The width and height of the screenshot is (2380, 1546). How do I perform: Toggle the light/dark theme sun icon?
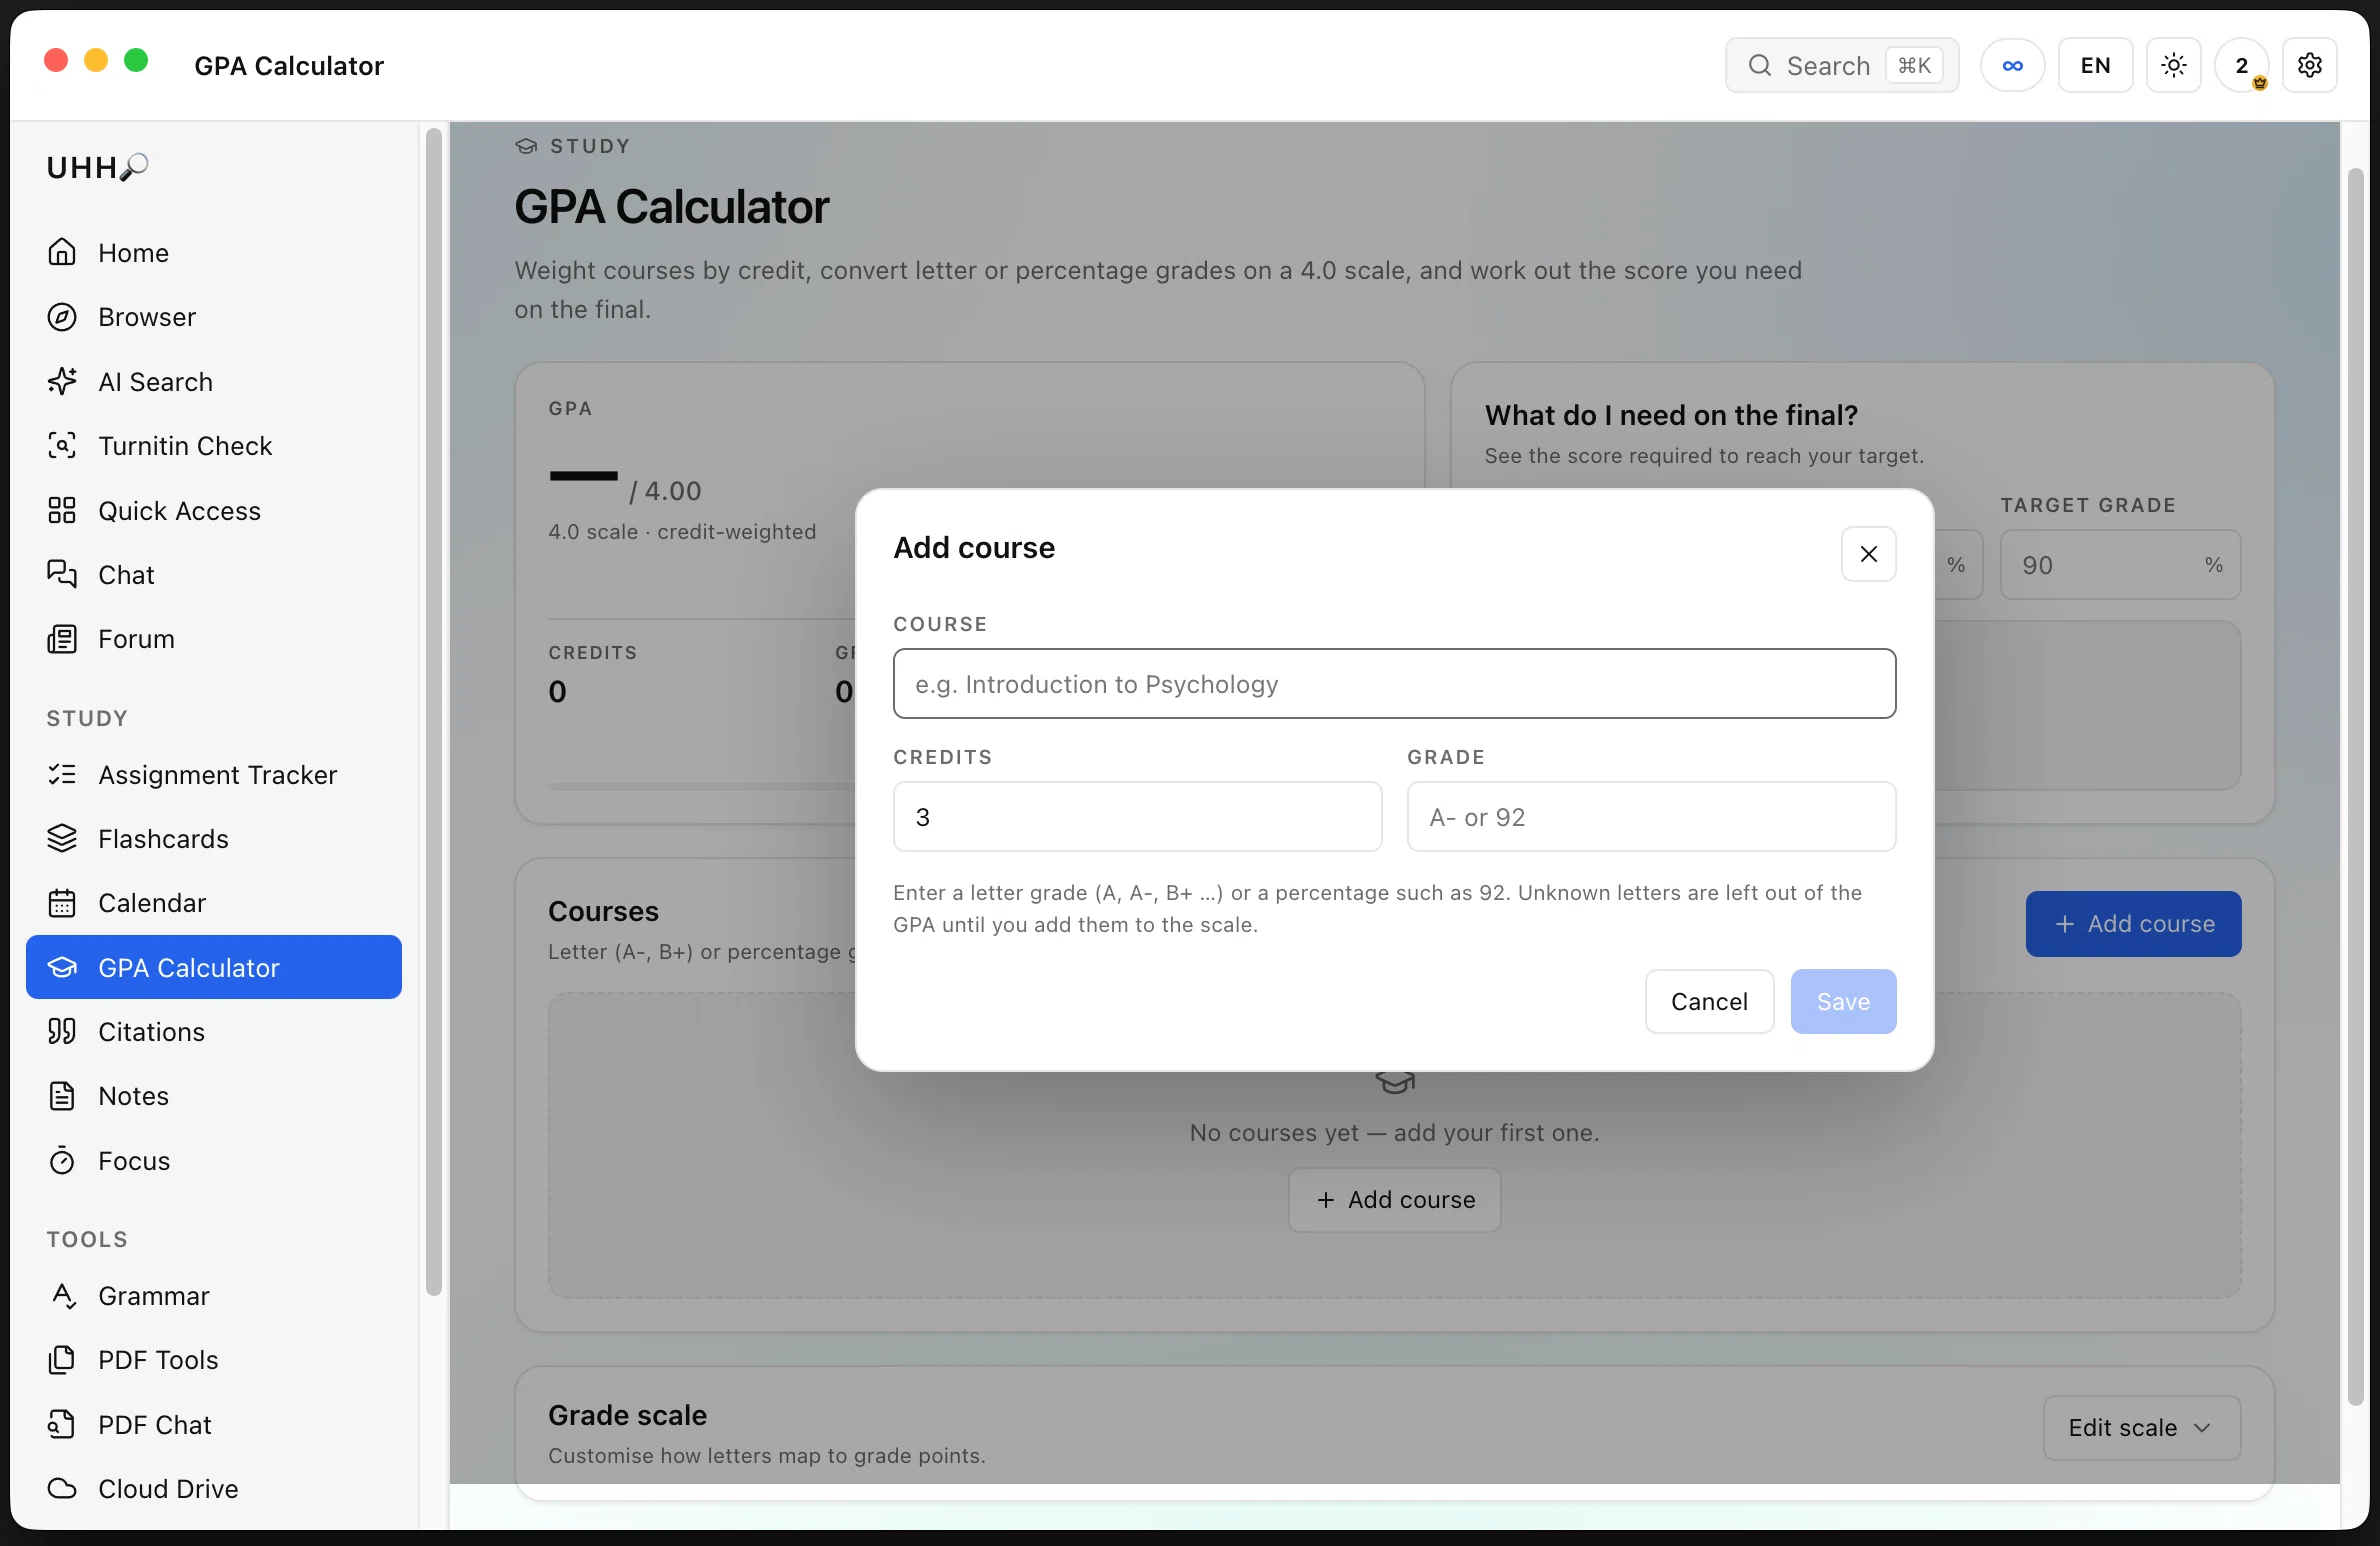click(2174, 65)
